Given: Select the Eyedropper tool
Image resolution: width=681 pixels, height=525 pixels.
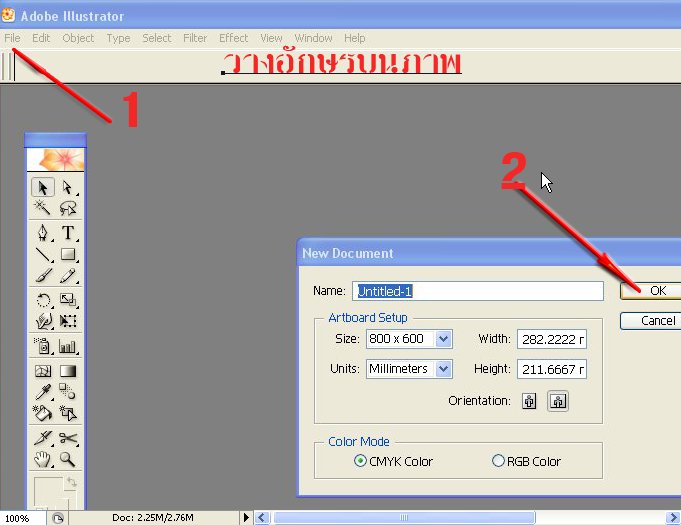Looking at the screenshot, I should [43, 392].
